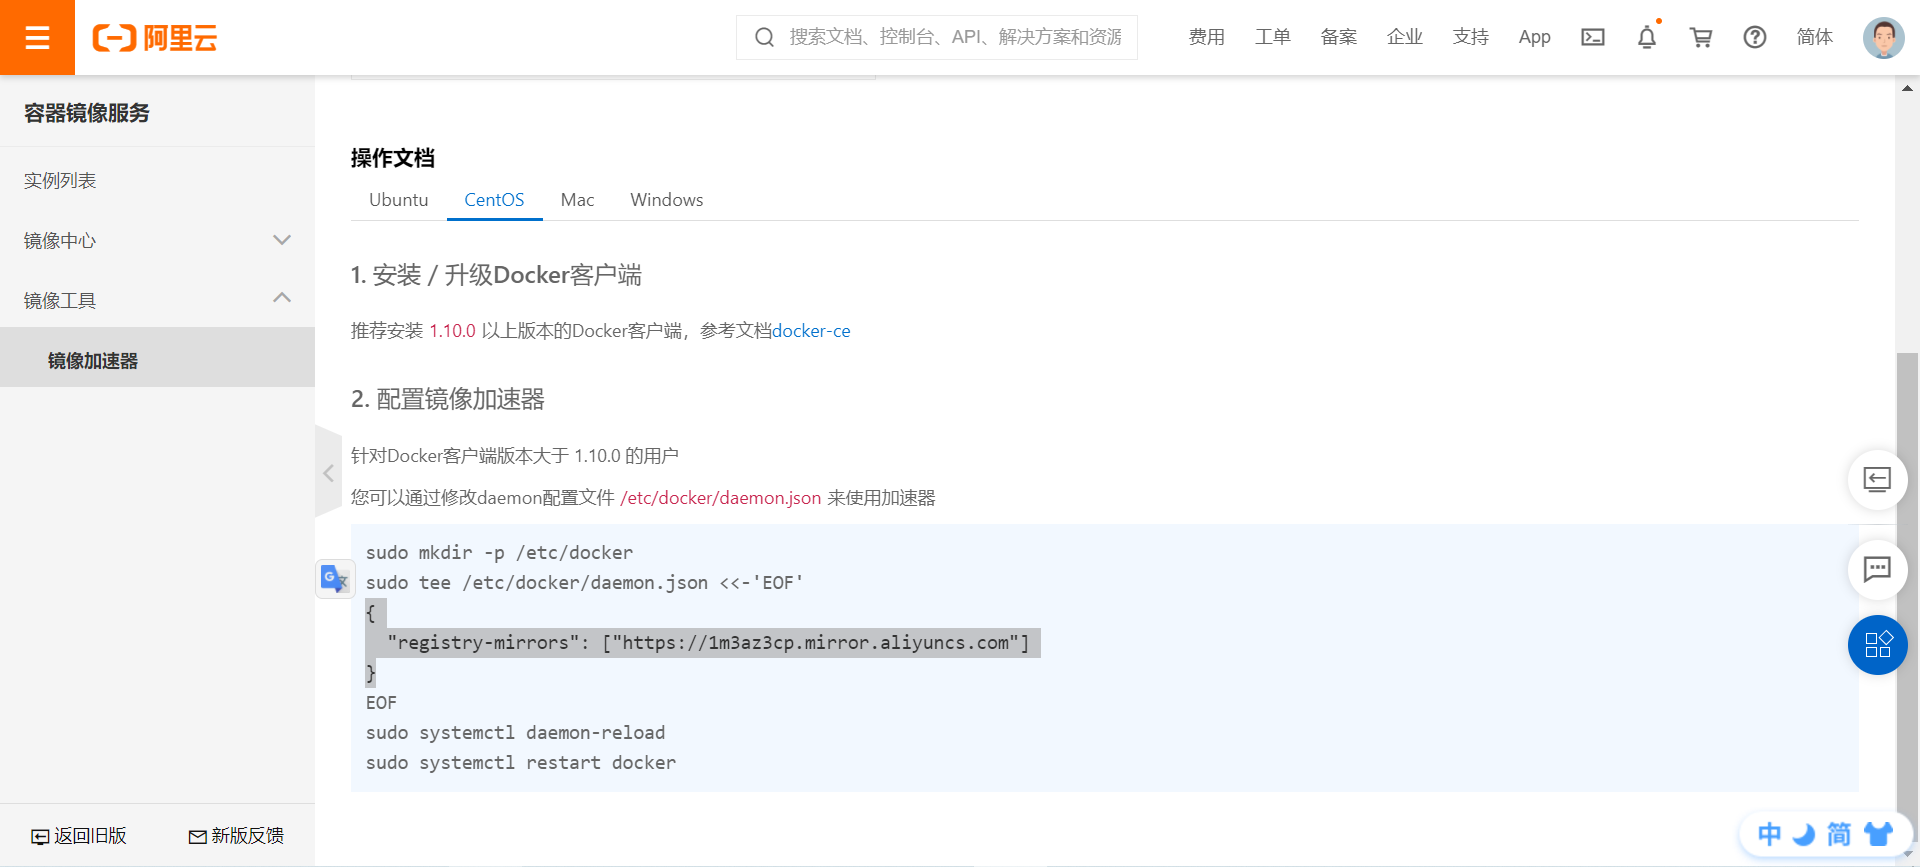Select 镜像加速器 in the sidebar
This screenshot has width=1920, height=867.
pyautogui.click(x=157, y=357)
